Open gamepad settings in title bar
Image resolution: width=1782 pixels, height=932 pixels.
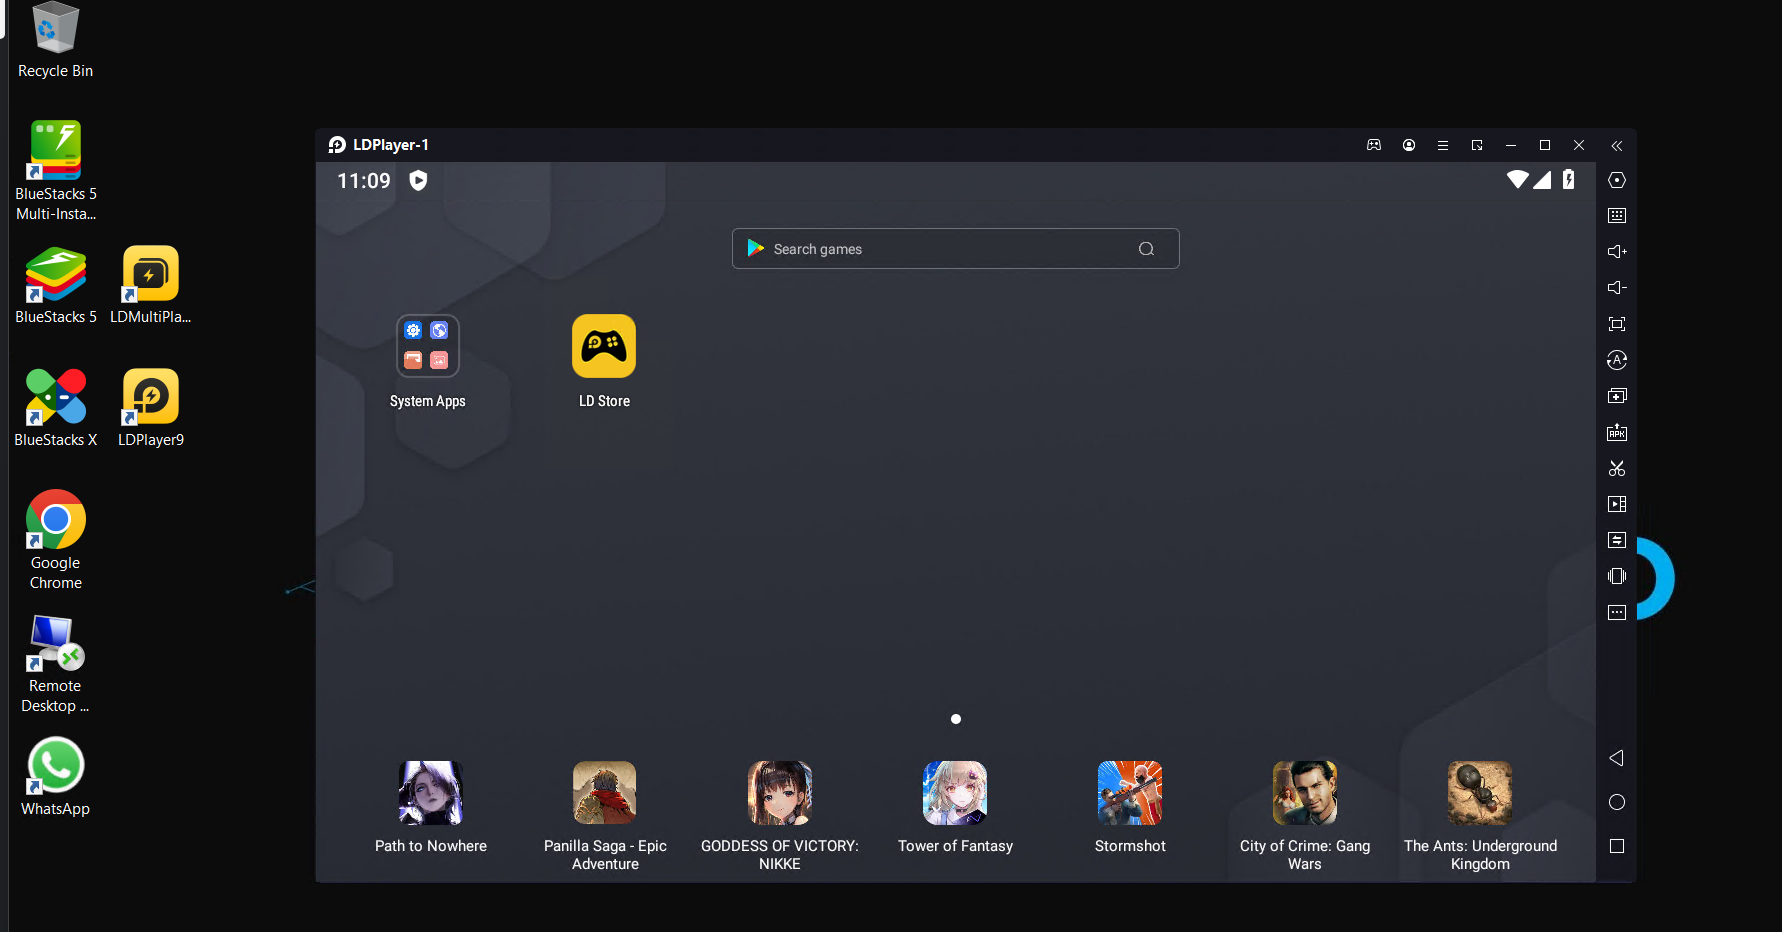(1374, 145)
